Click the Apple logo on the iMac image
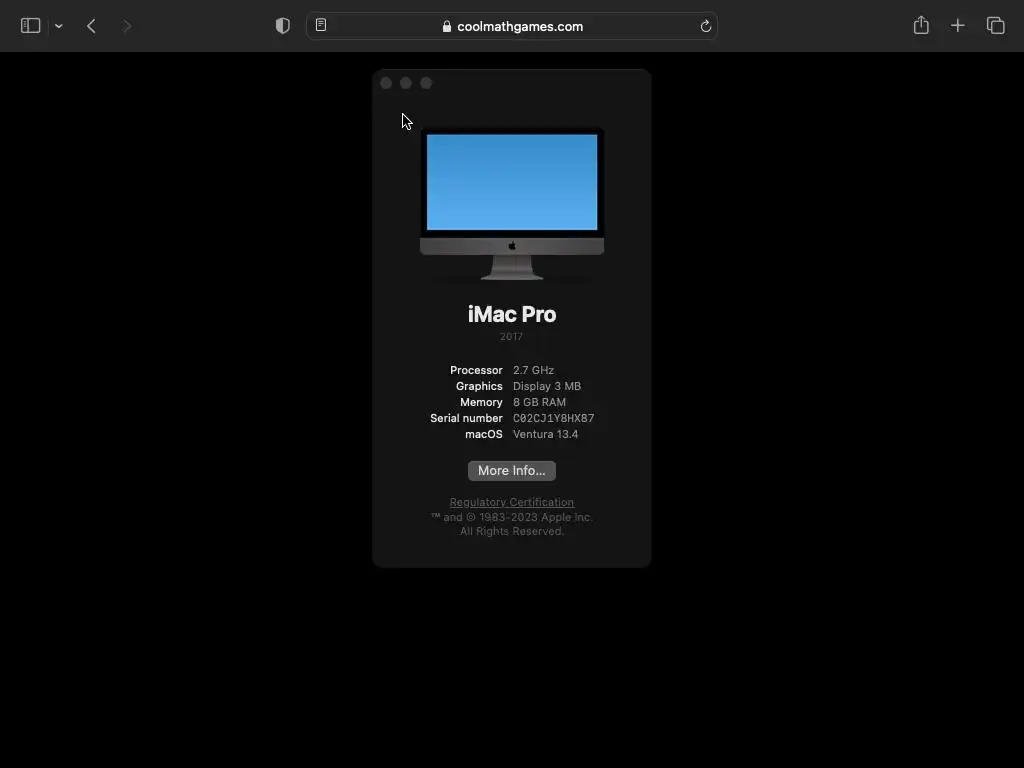Image resolution: width=1024 pixels, height=768 pixels. 512,246
